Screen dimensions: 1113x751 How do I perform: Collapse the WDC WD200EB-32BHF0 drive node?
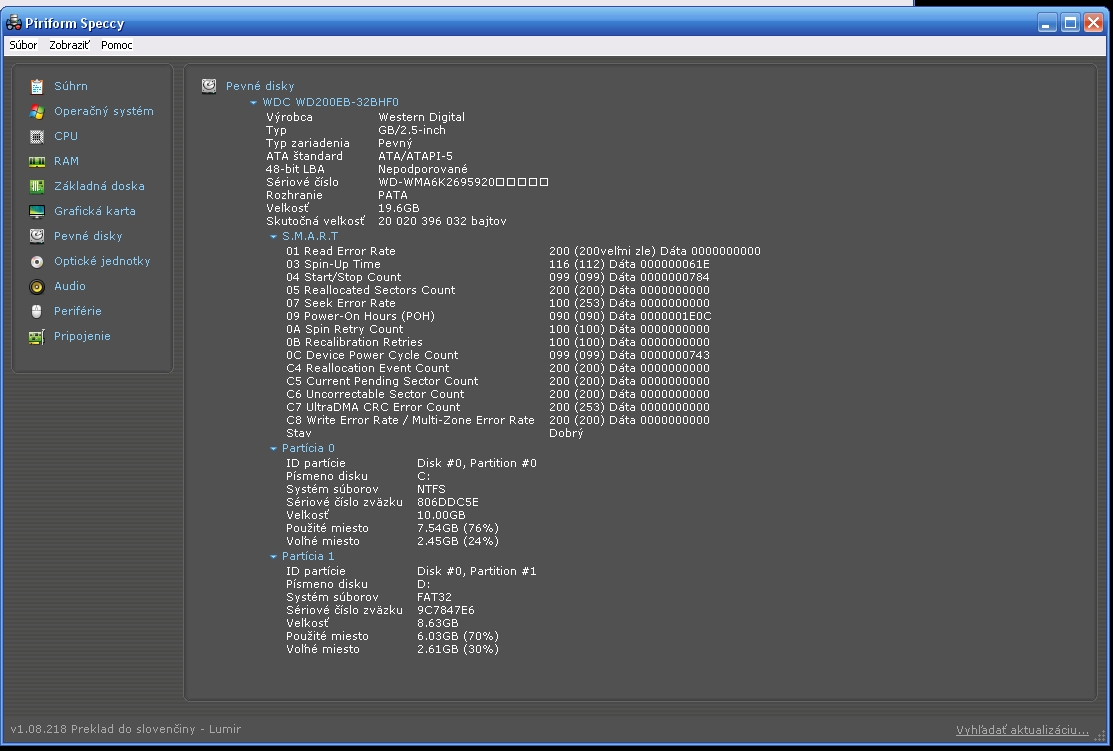(x=253, y=102)
